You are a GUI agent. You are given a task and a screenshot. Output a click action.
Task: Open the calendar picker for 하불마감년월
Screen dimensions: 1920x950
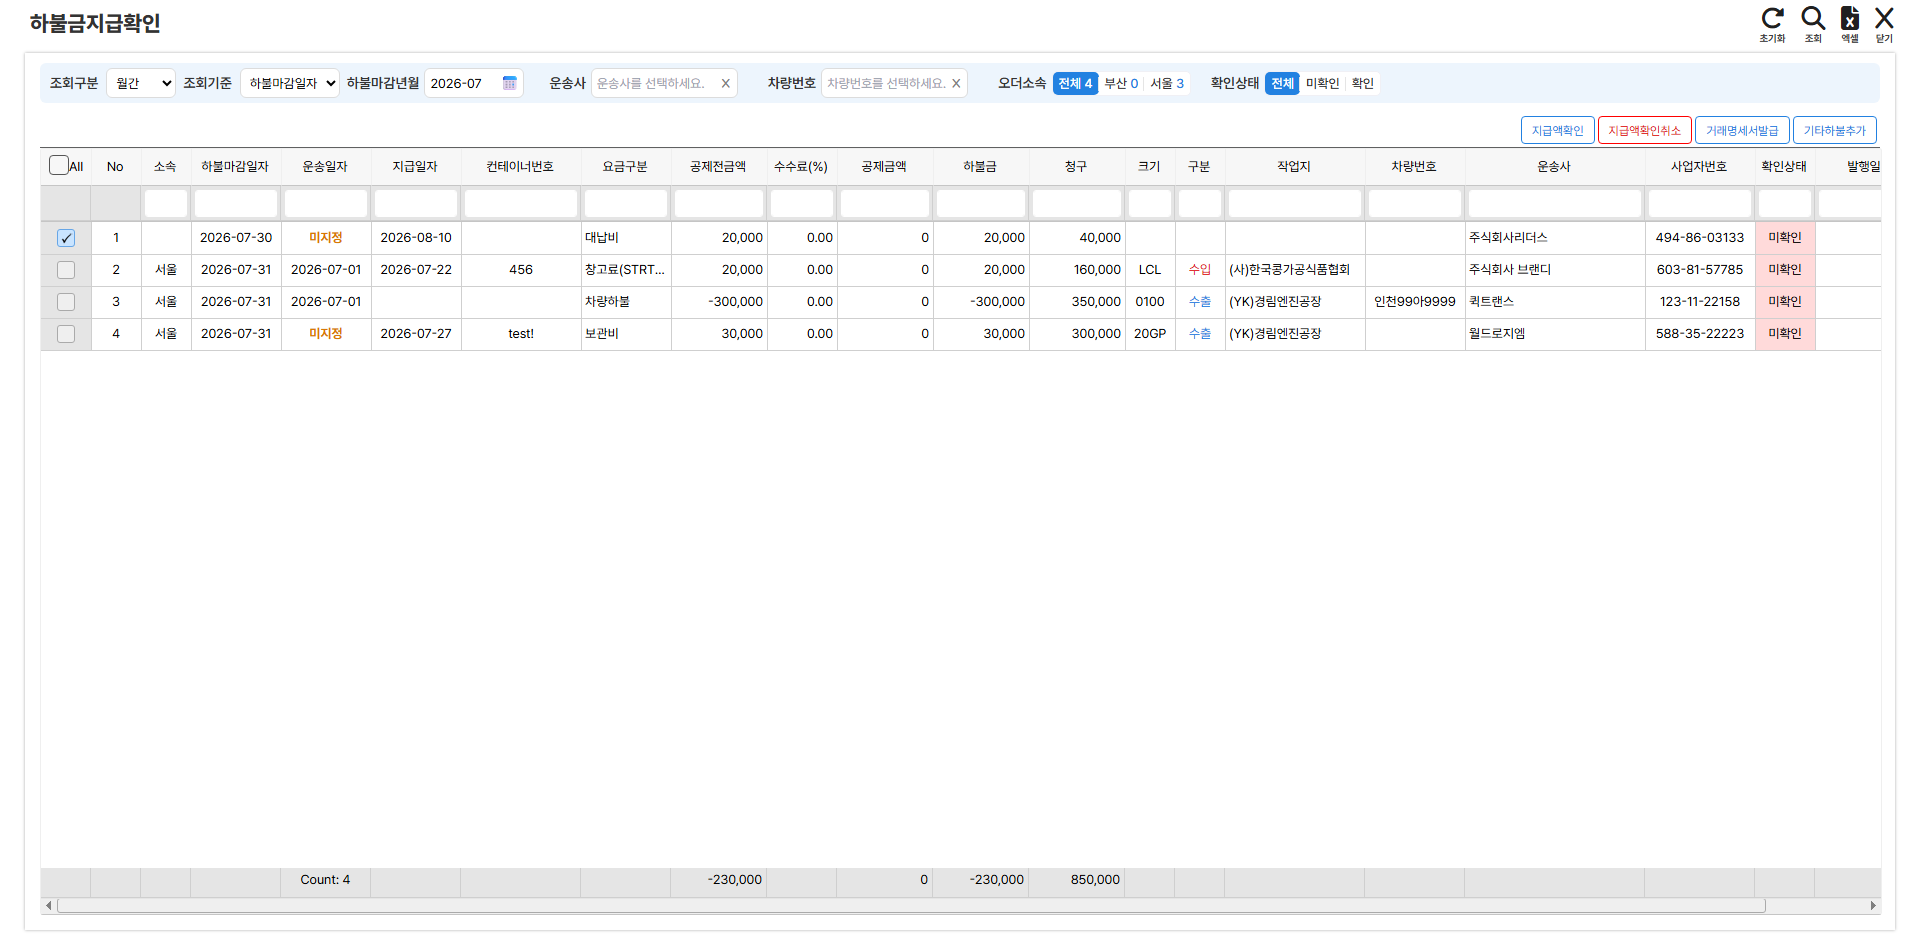pyautogui.click(x=510, y=83)
